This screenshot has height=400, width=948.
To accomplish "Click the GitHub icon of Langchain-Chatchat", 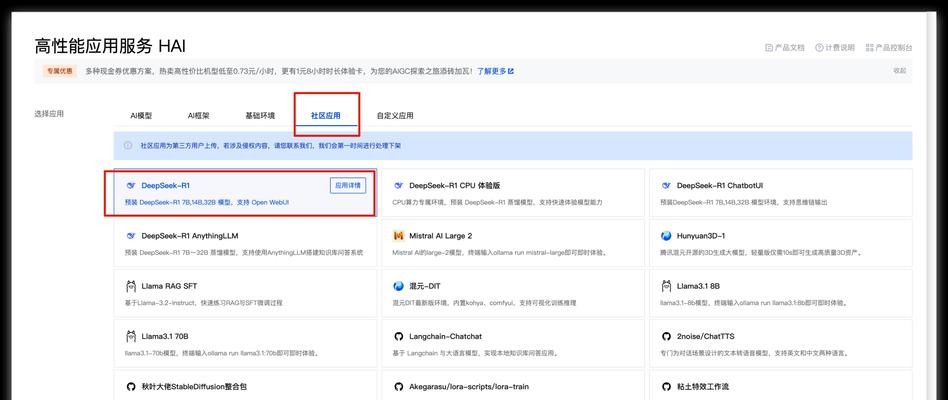I will click(398, 336).
